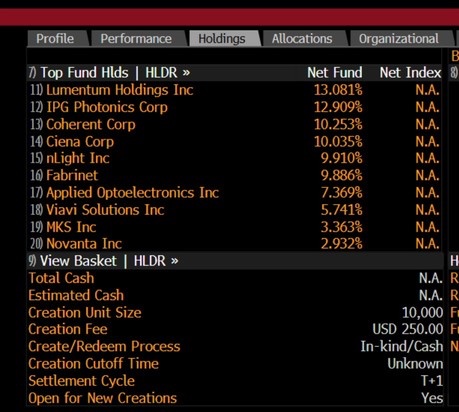Click the 13.081% net fund value
This screenshot has height=412, width=459.
click(x=338, y=90)
